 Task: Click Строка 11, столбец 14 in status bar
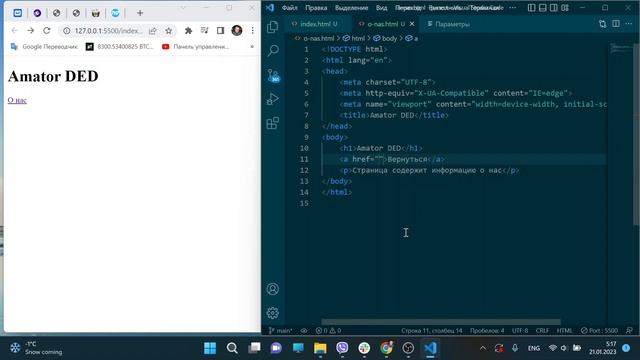(431, 331)
